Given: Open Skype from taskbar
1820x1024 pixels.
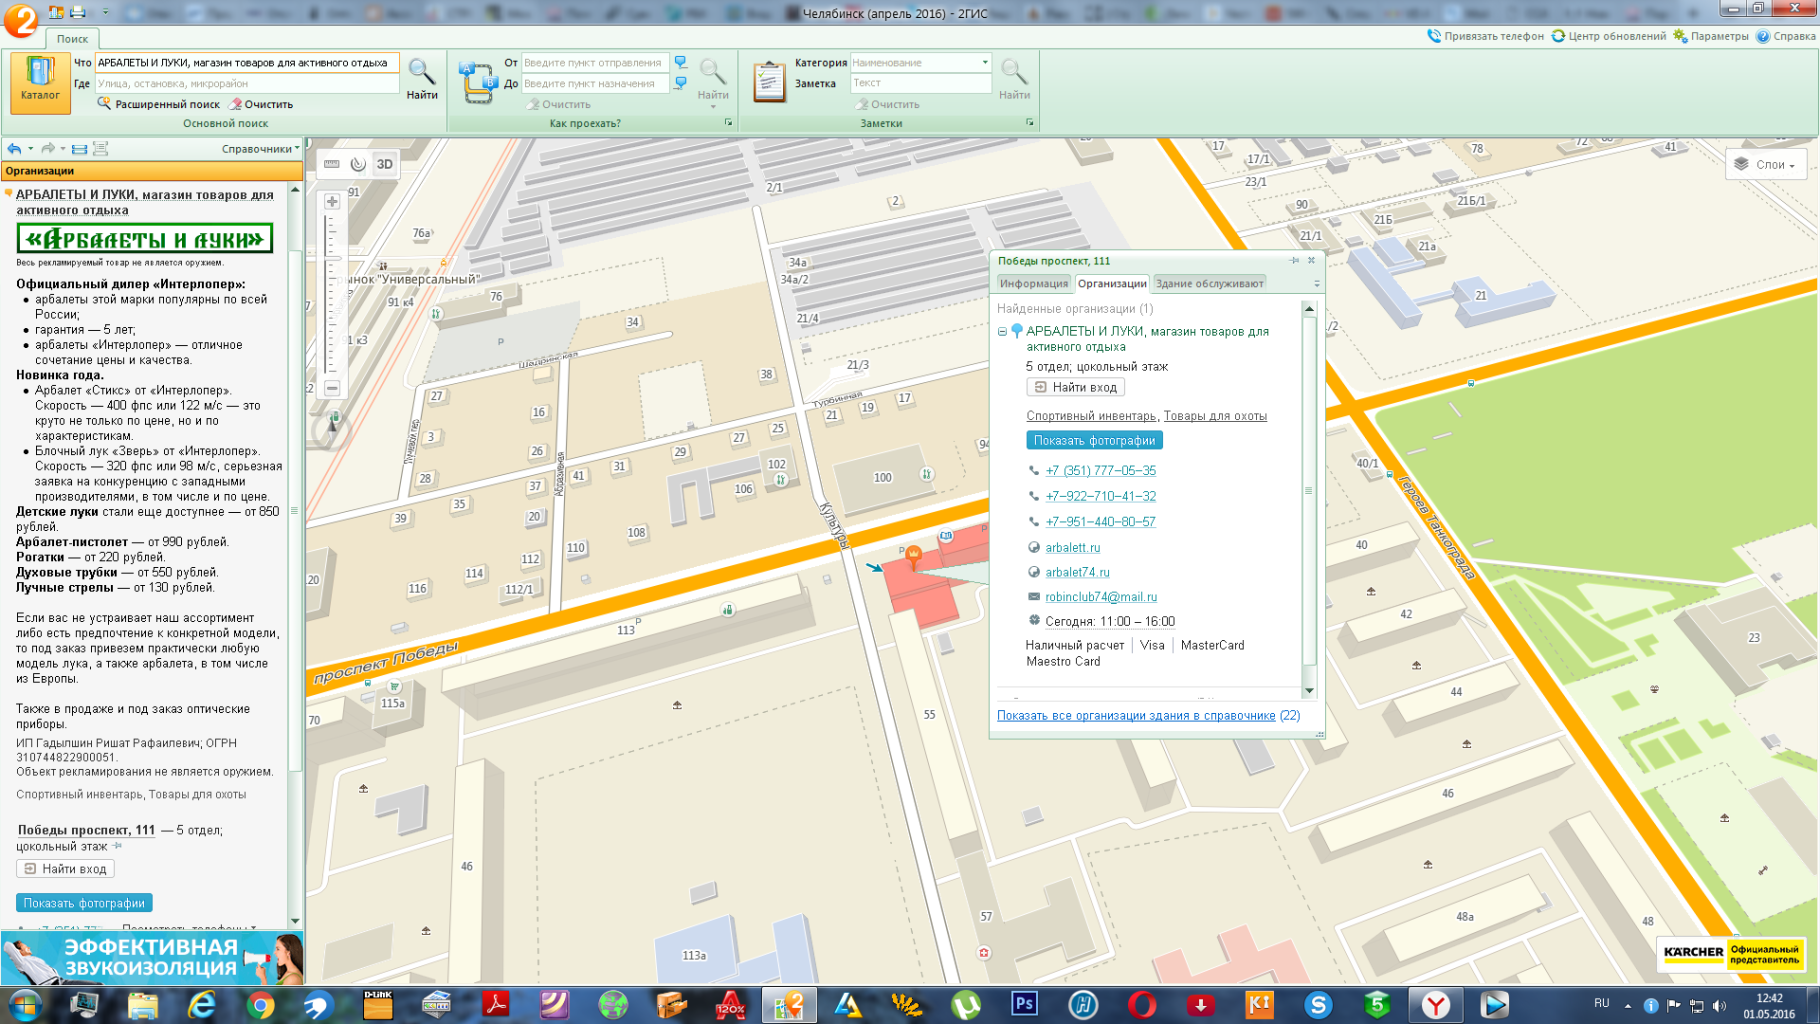Looking at the screenshot, I should point(1318,1005).
